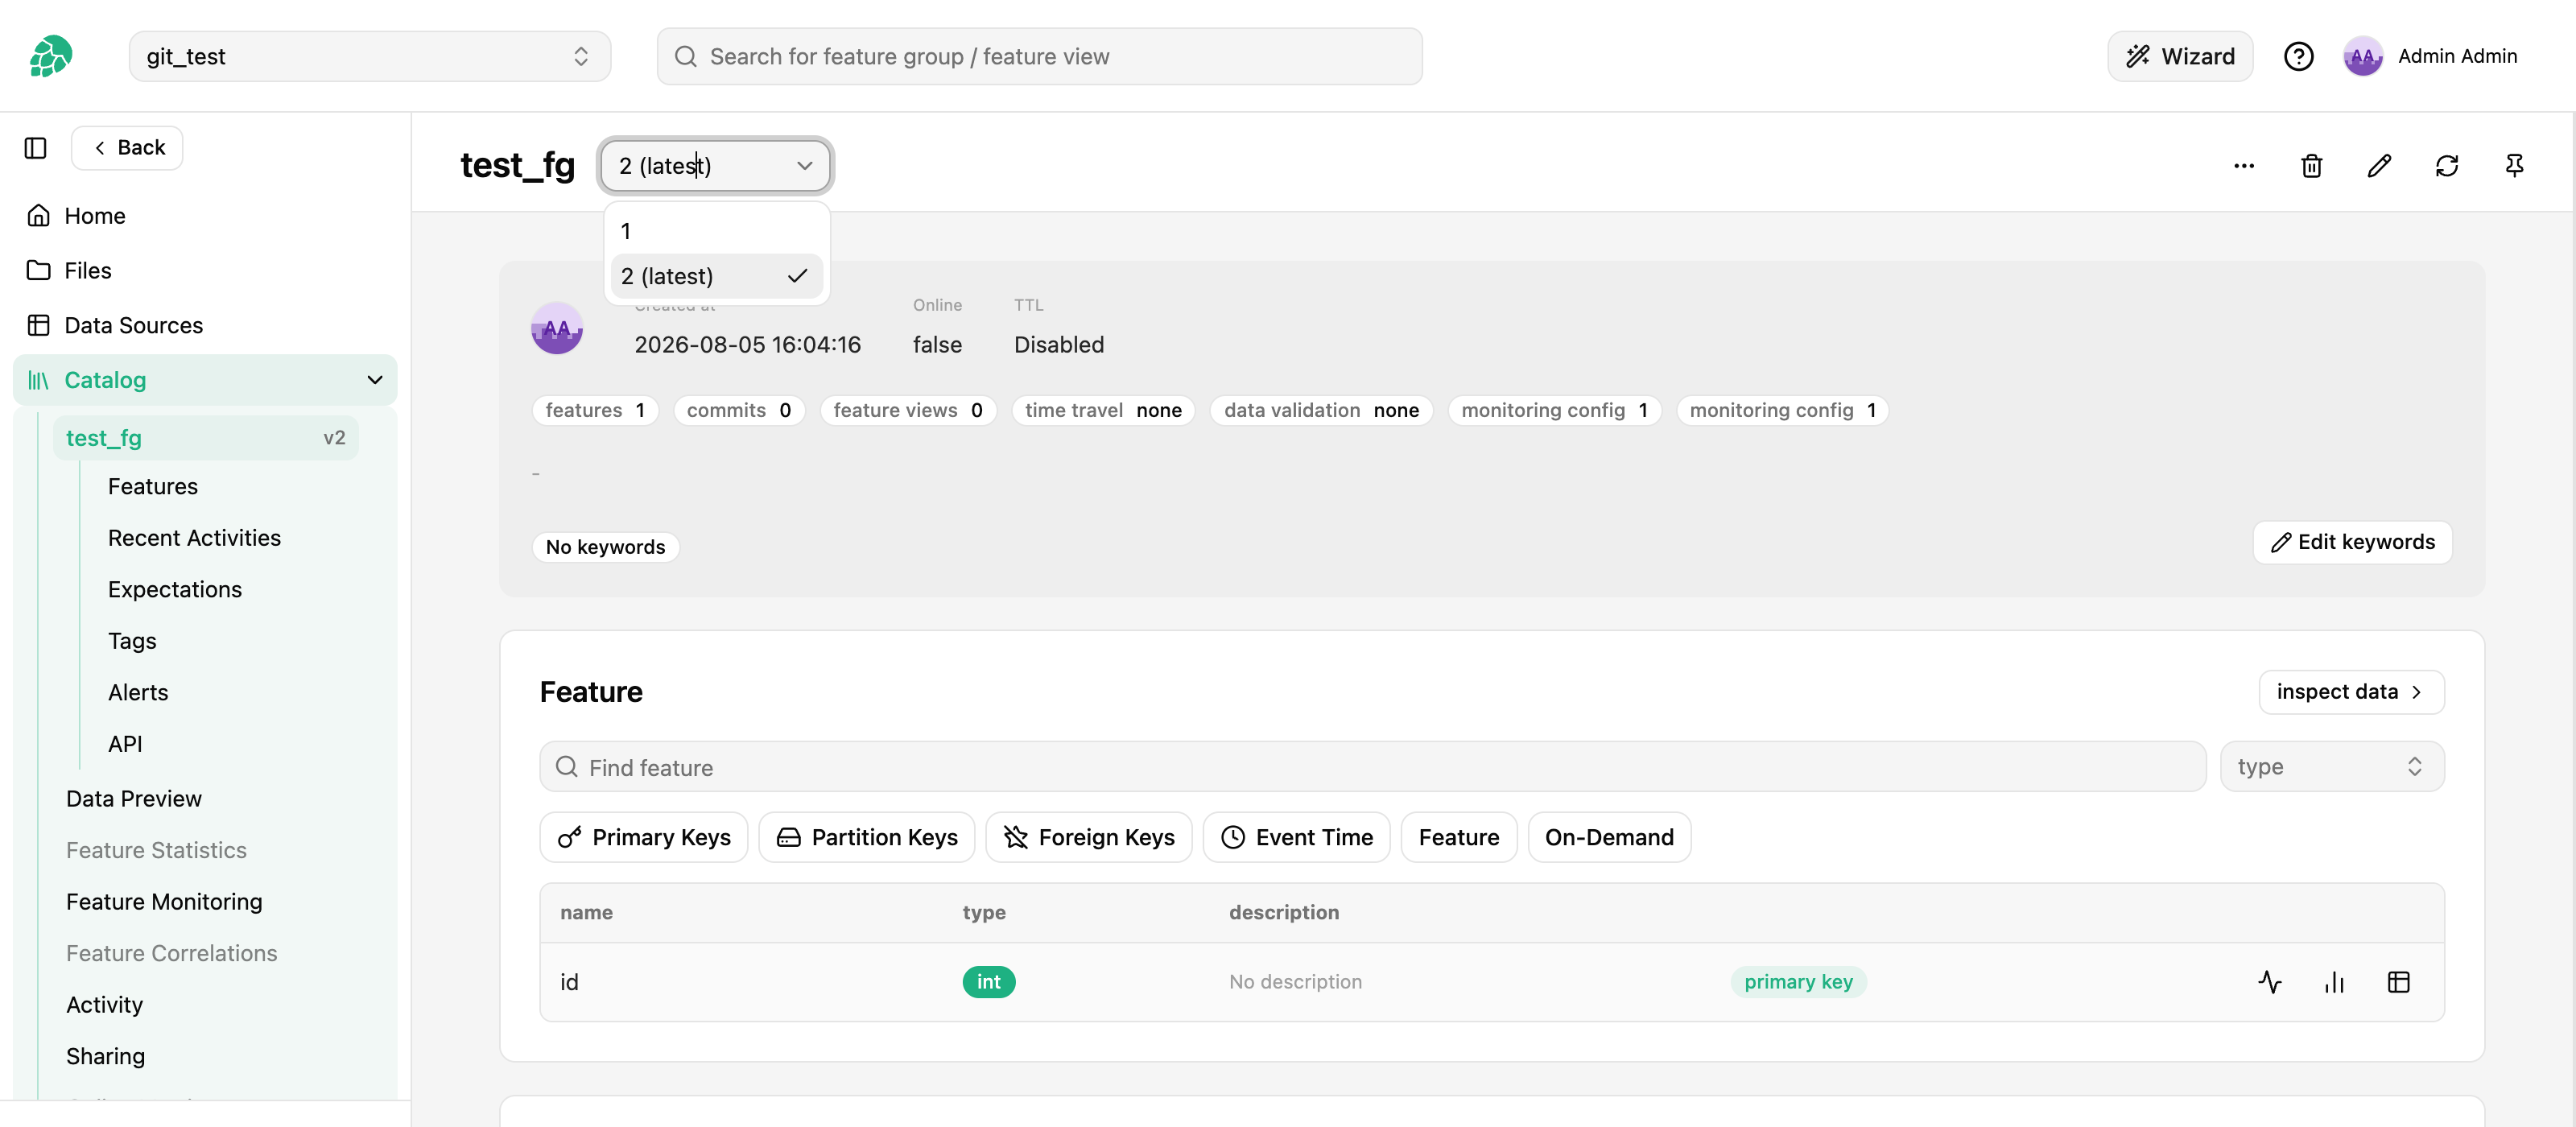Open the help question mark icon
The width and height of the screenshot is (2576, 1127).
tap(2298, 56)
